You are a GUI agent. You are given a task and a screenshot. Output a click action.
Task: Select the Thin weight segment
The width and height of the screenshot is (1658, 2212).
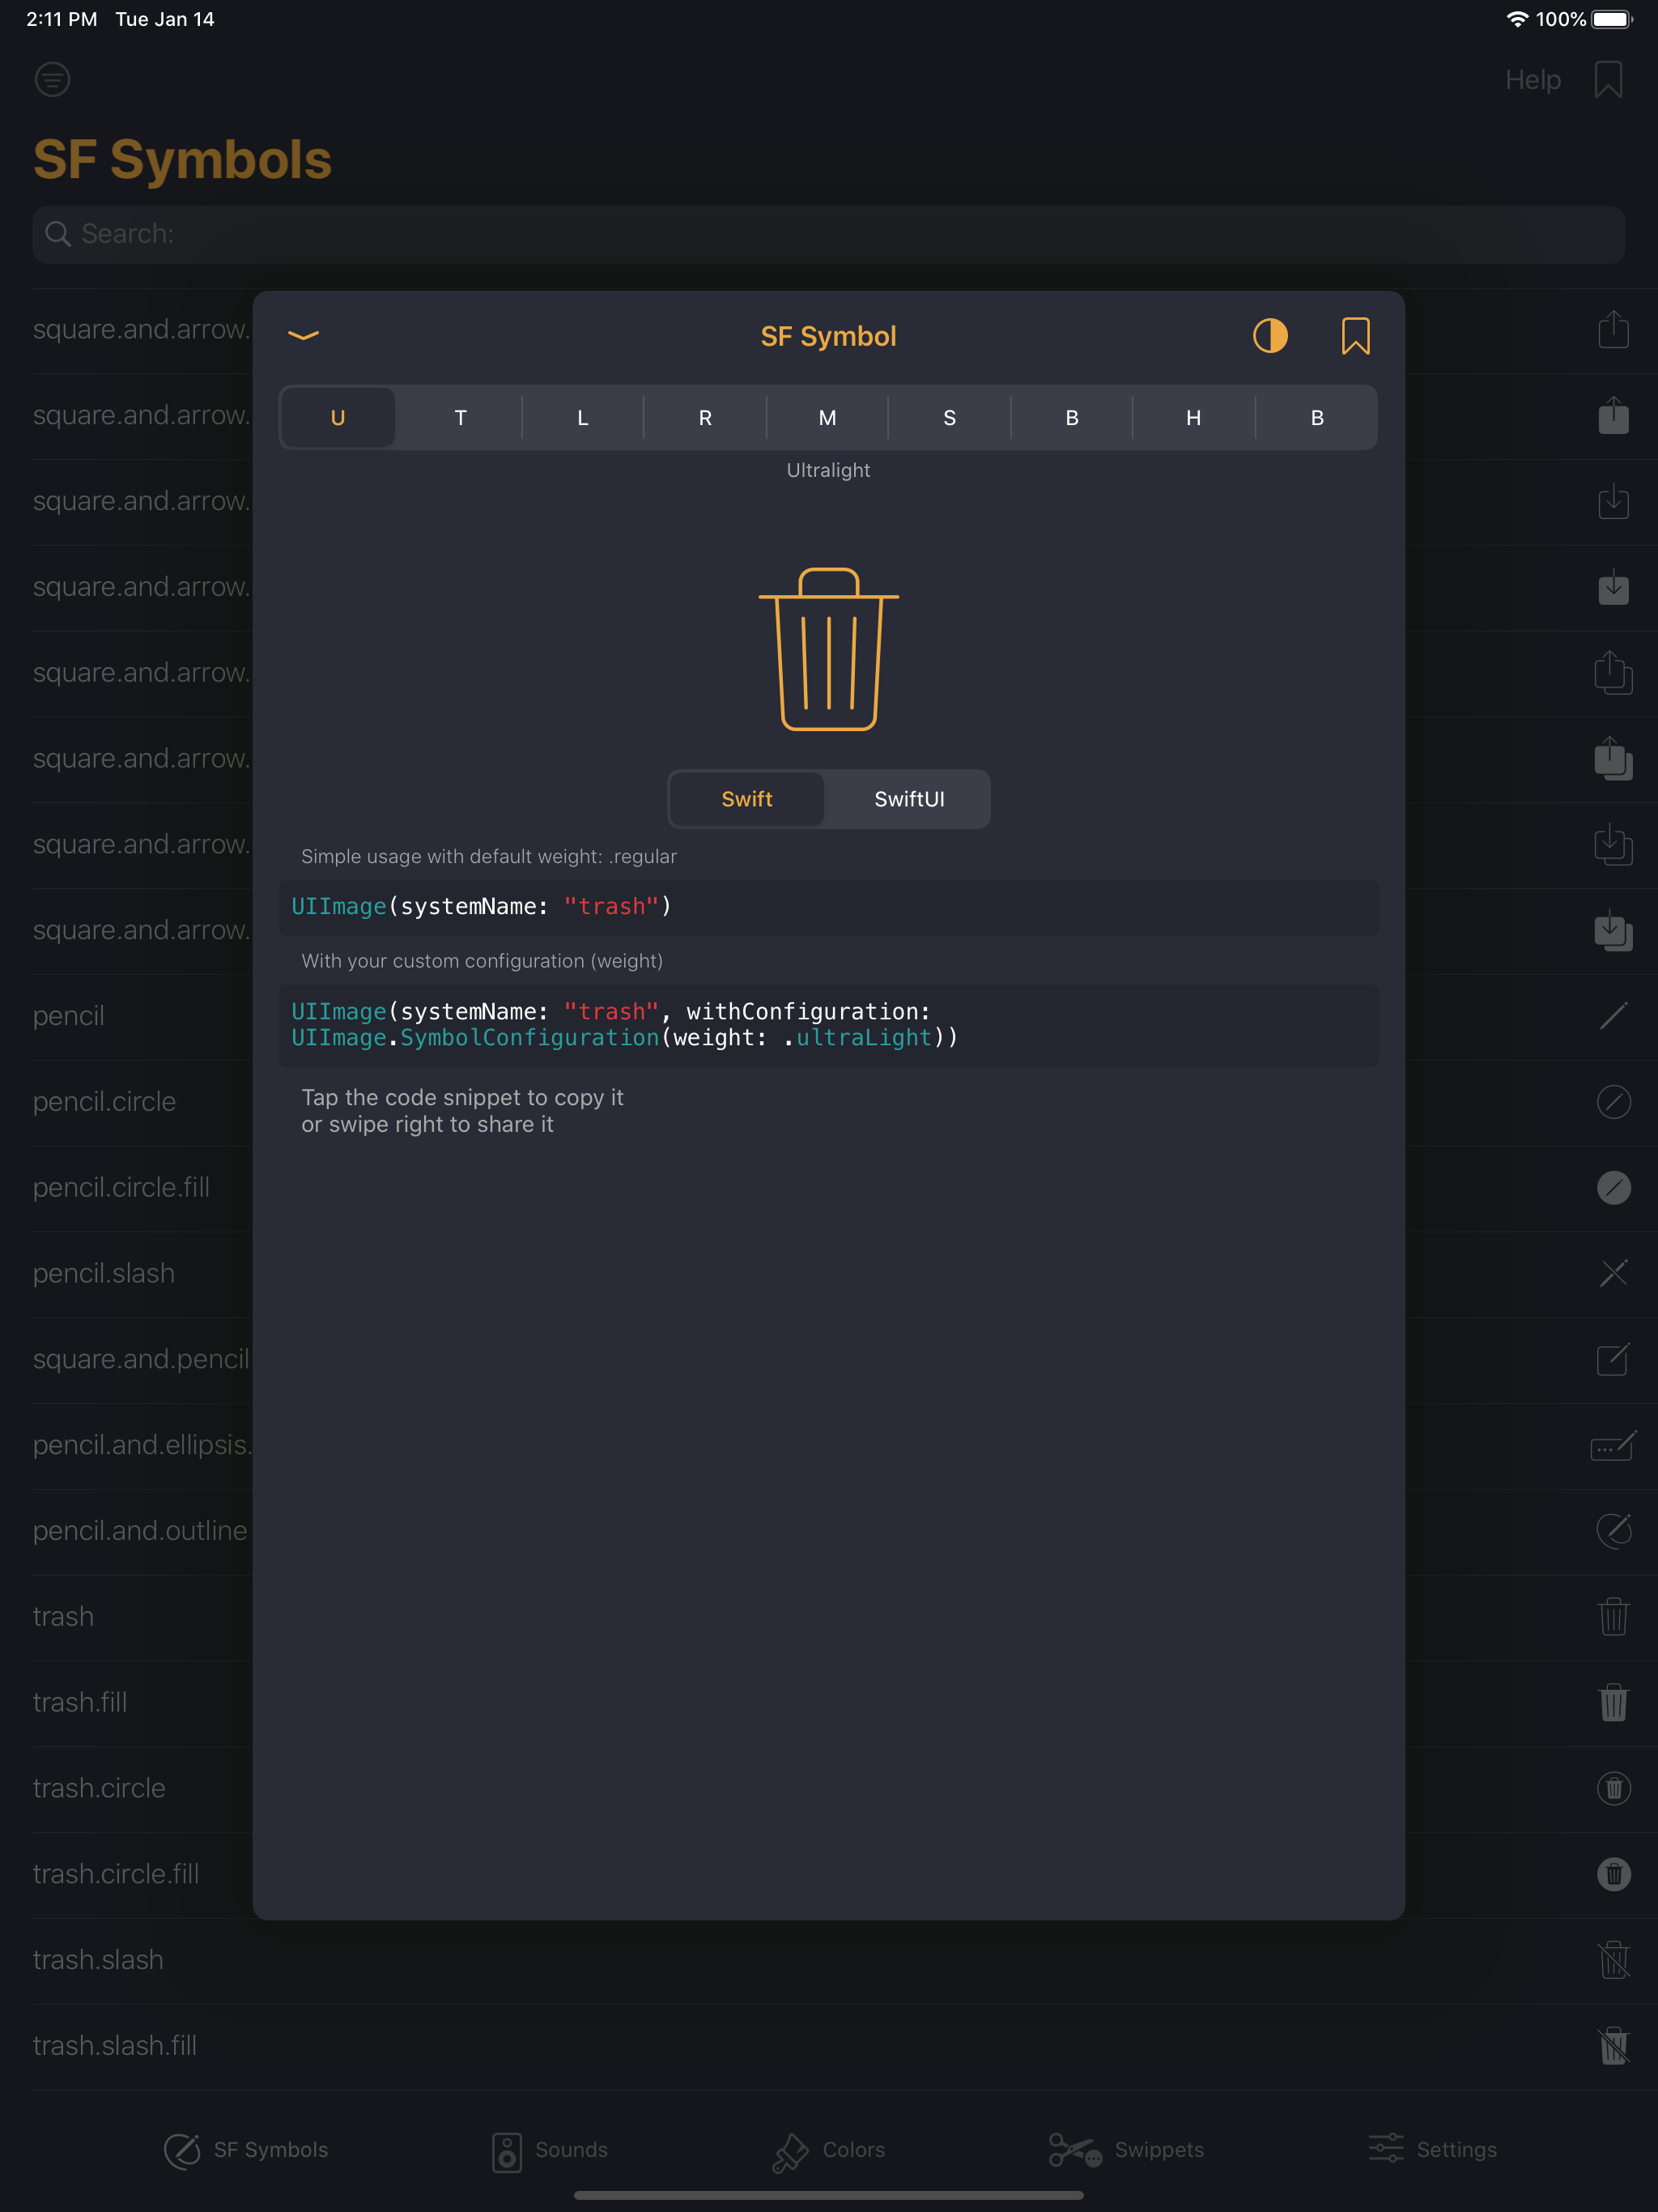click(x=460, y=417)
